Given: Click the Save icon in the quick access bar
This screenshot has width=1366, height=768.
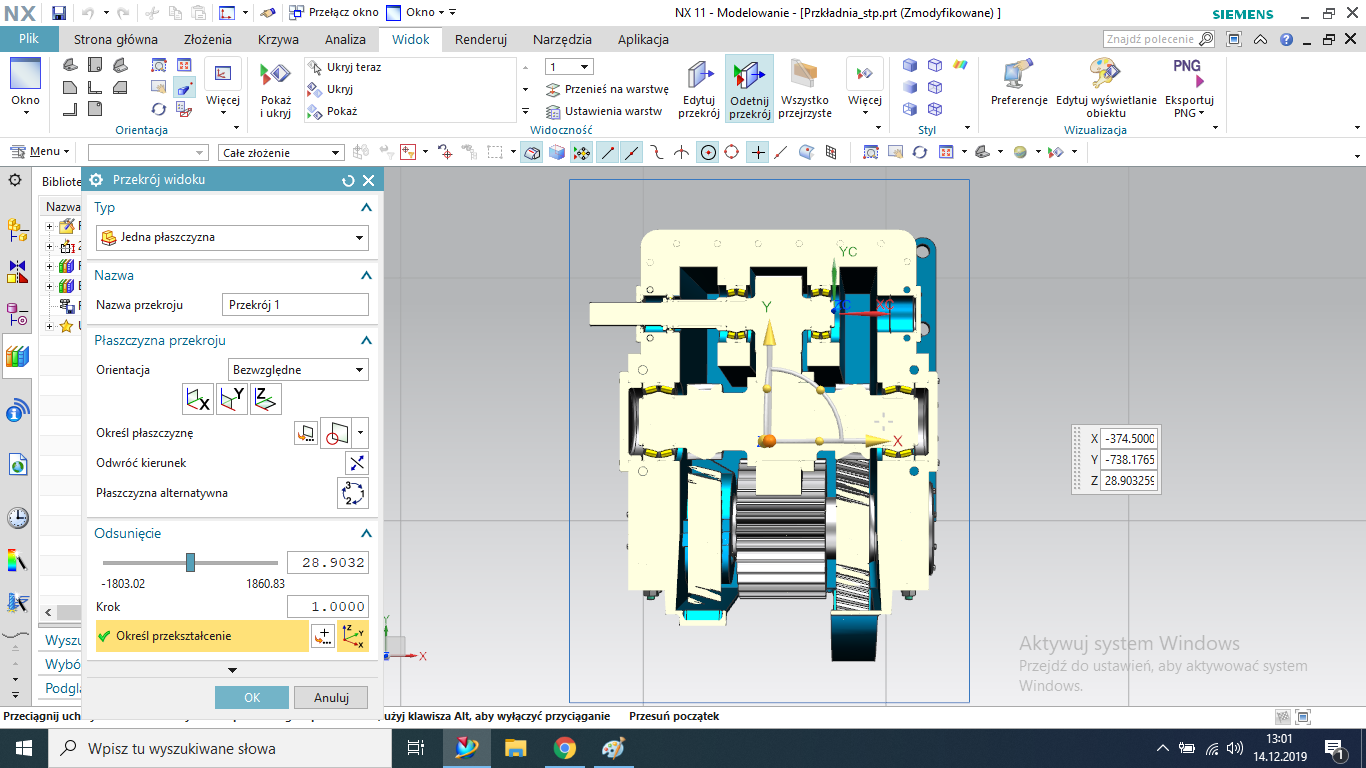Looking at the screenshot, I should [59, 13].
